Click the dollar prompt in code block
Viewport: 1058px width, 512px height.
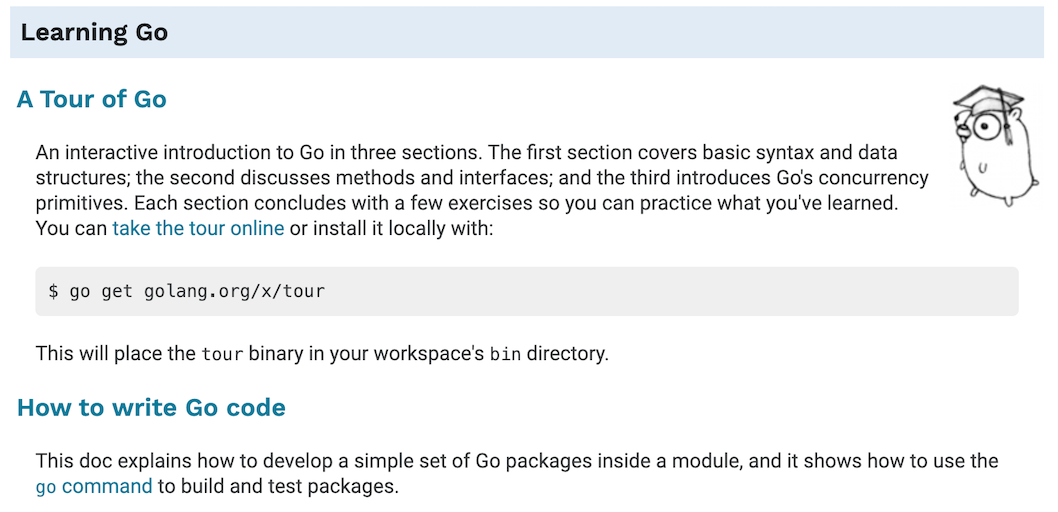point(53,291)
